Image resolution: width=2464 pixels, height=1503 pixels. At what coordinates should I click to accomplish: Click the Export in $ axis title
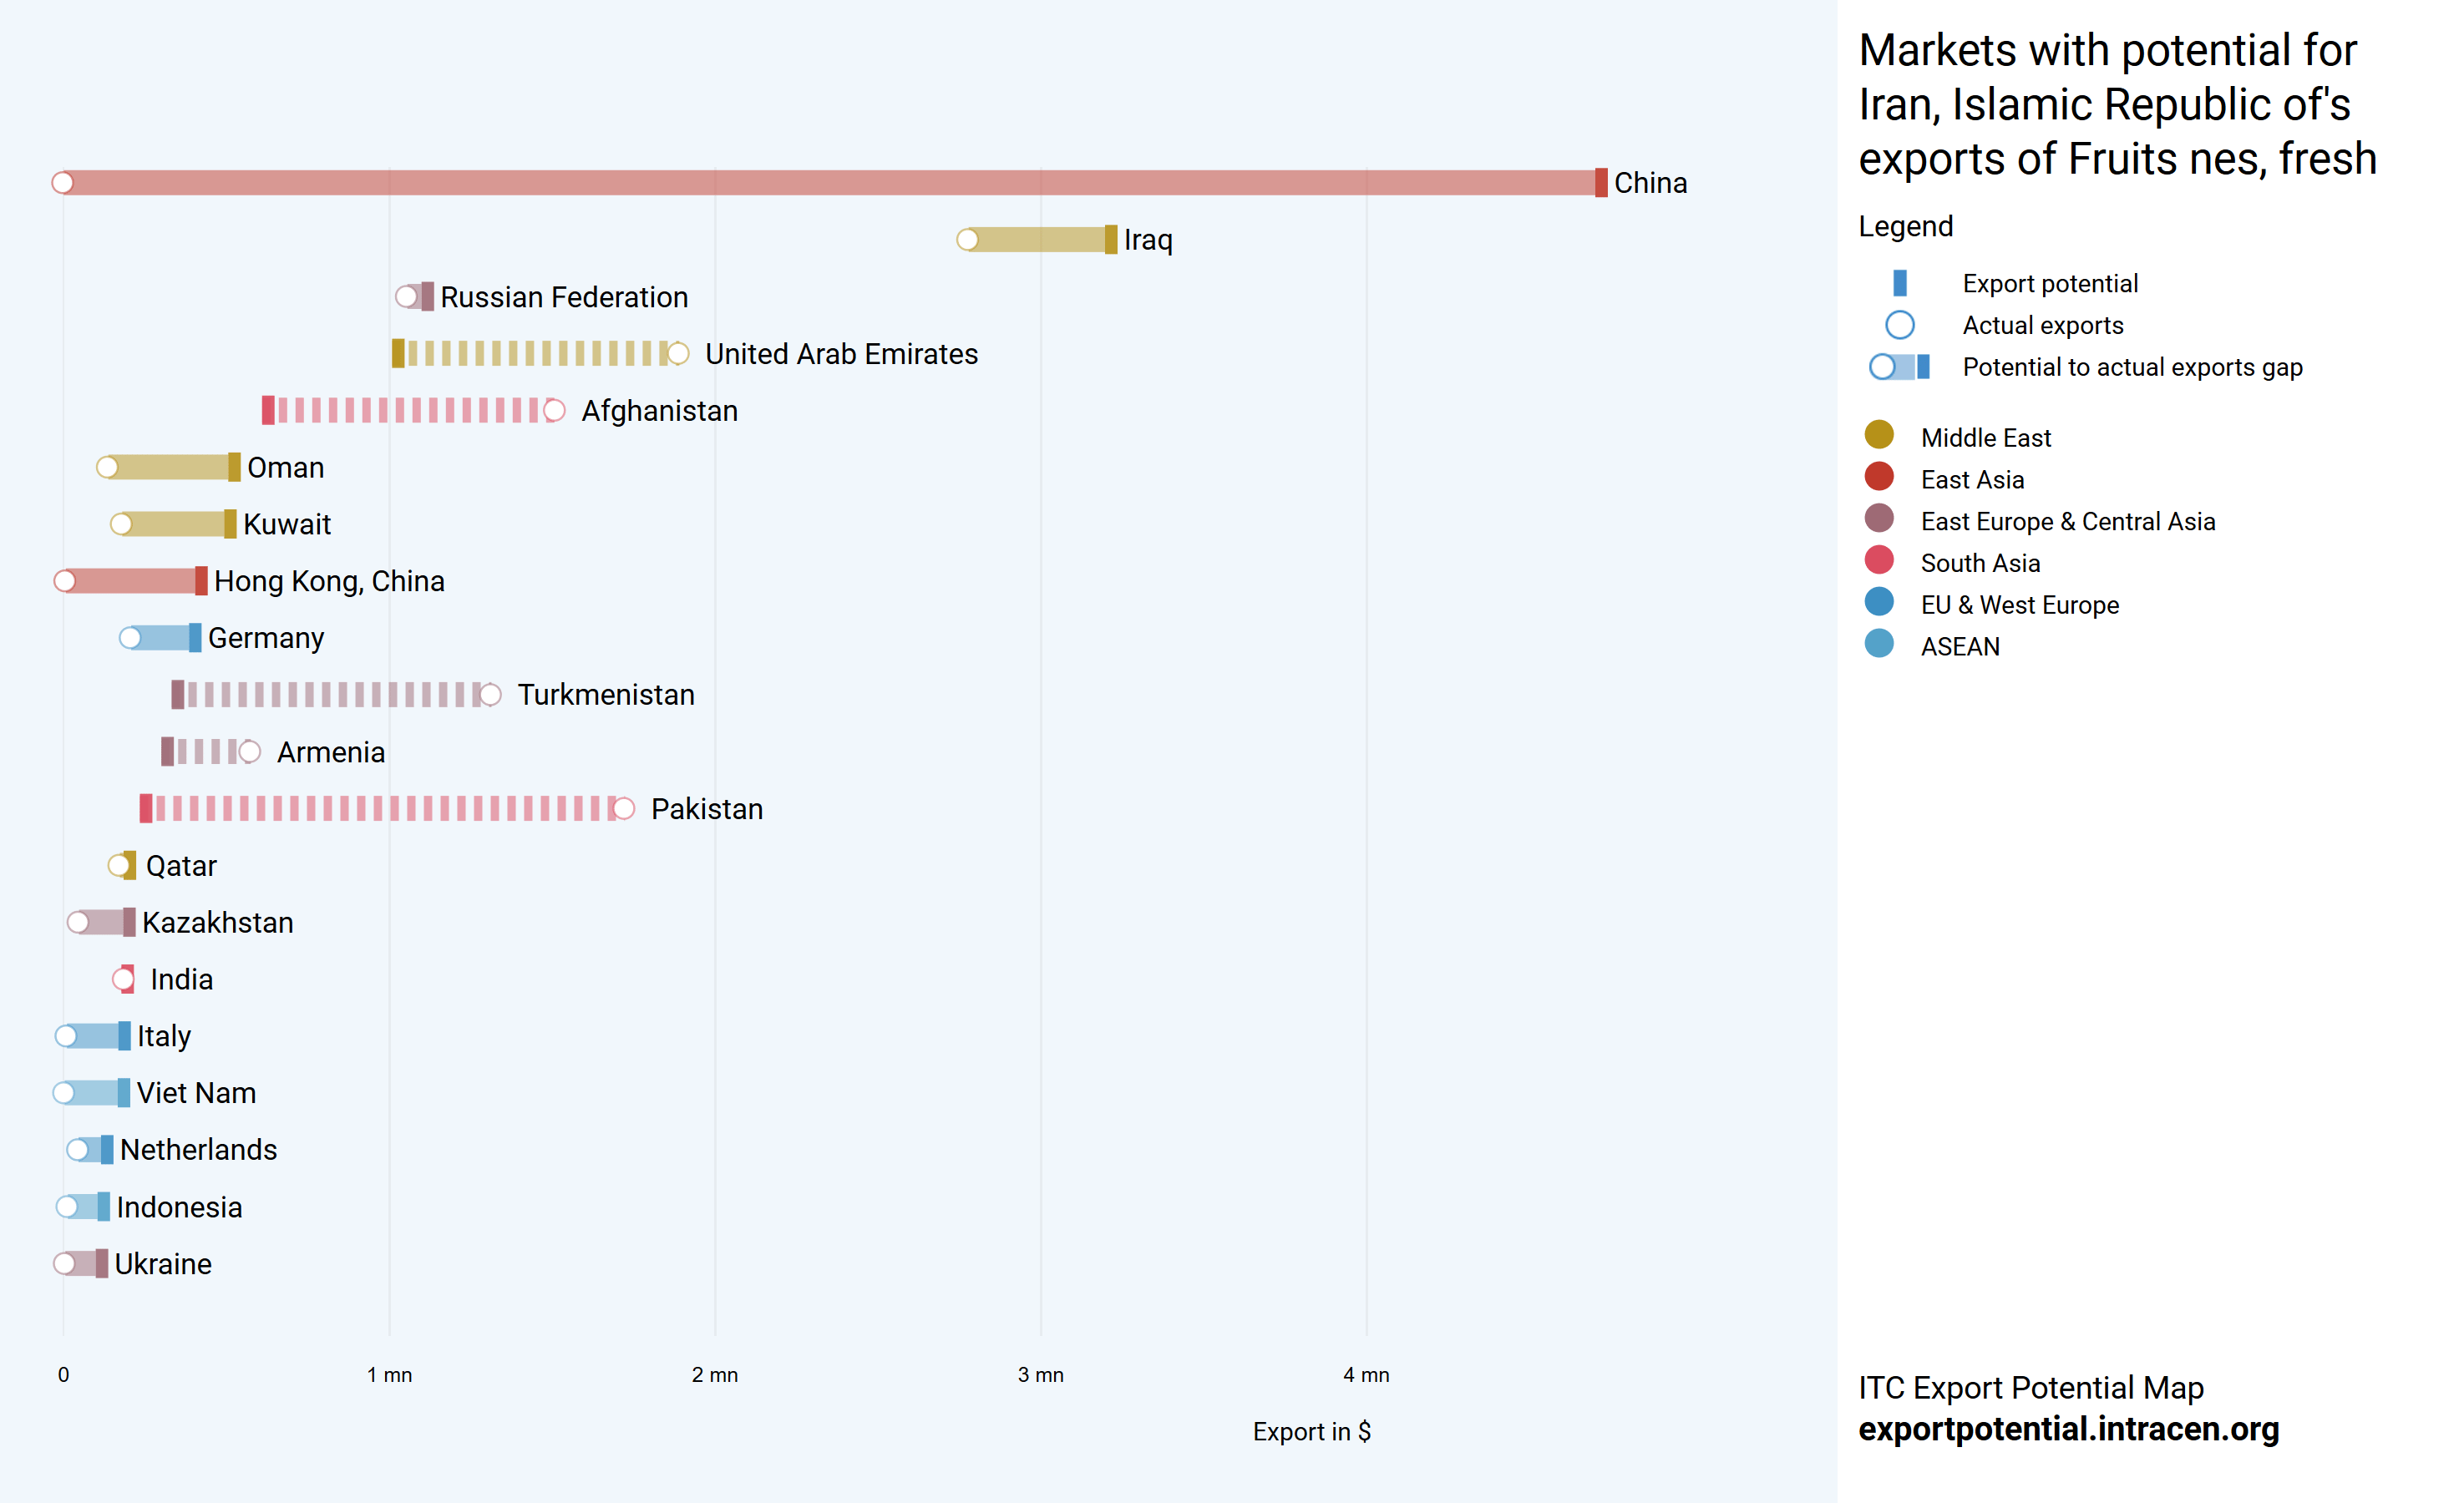coord(1311,1431)
